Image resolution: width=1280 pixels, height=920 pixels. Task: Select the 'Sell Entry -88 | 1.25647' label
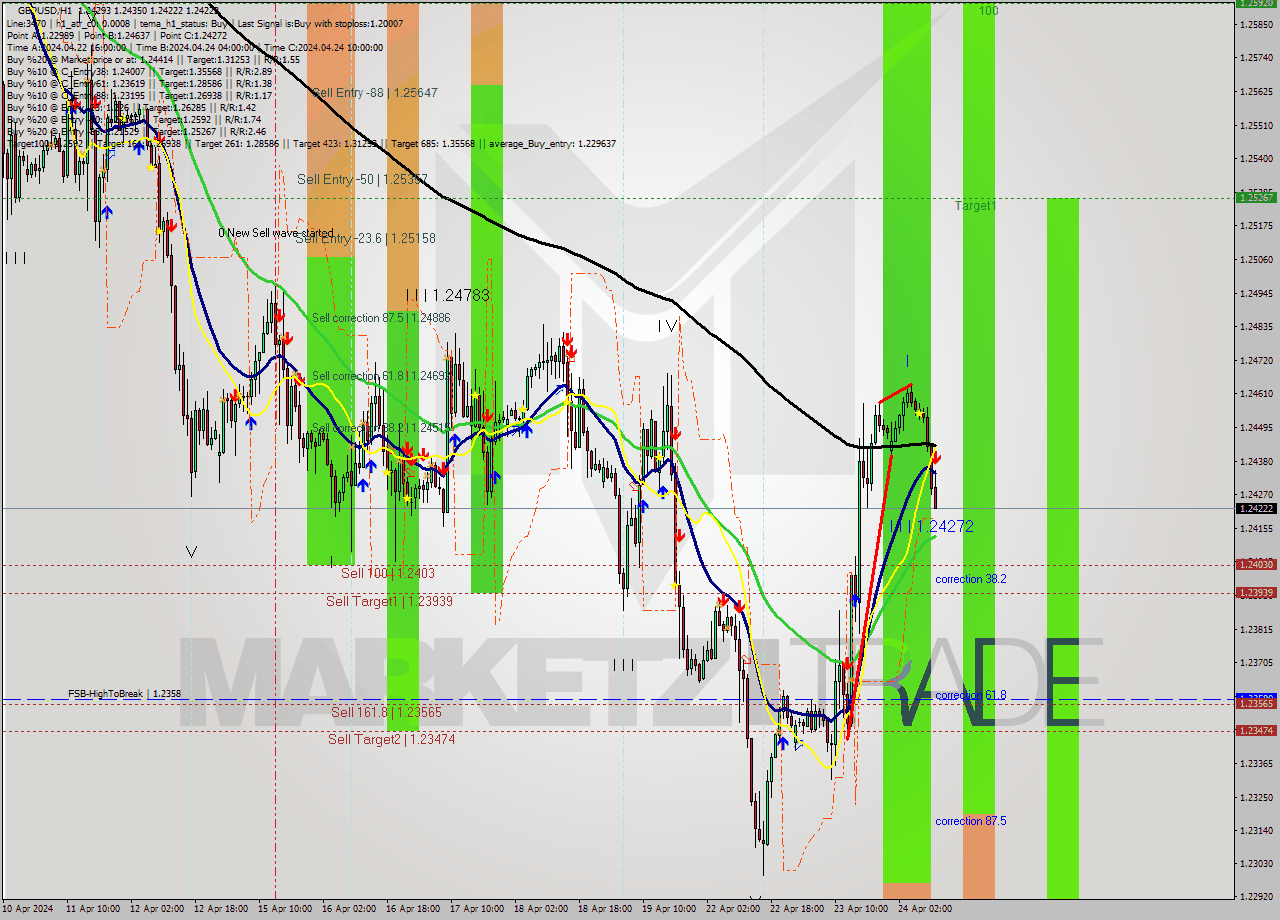(x=374, y=92)
